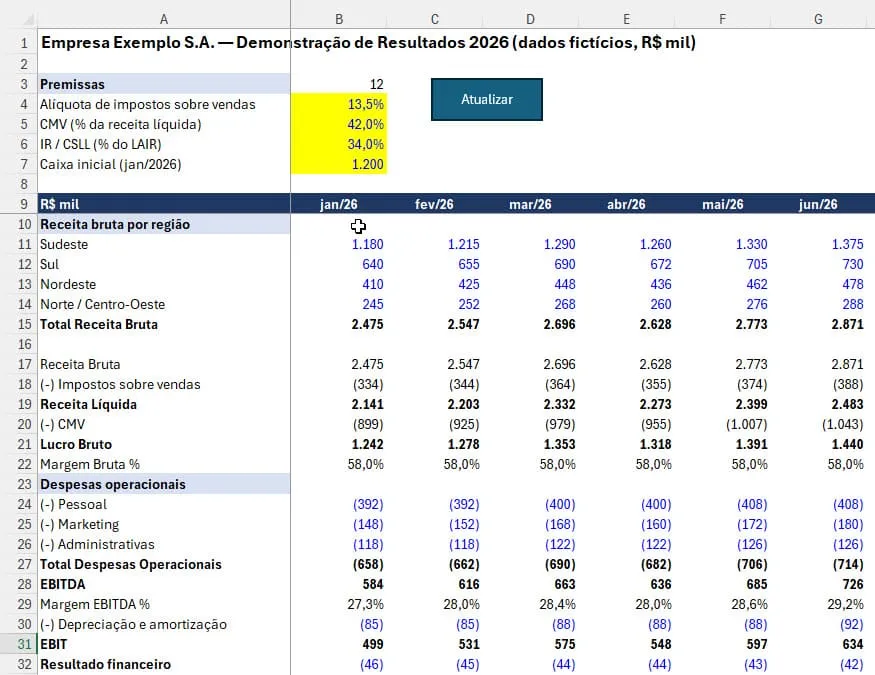The width and height of the screenshot is (875, 675).
Task: Click the jun/26 column heading cell
Action: pos(818,204)
